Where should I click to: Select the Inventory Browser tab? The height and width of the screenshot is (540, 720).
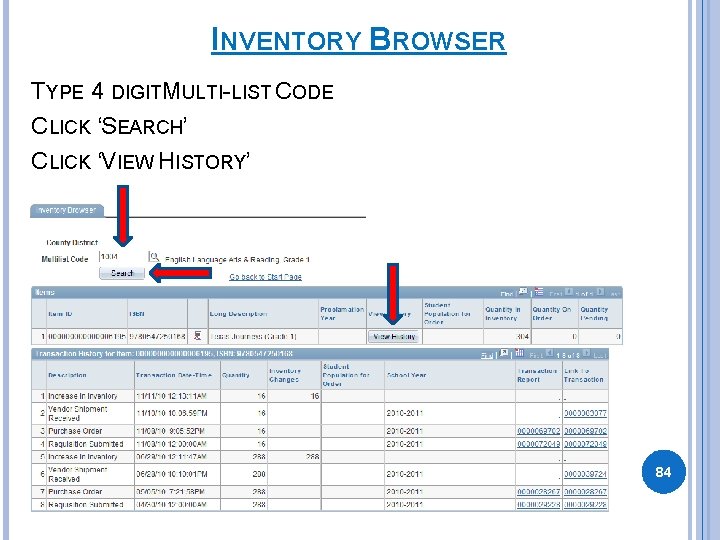click(67, 210)
